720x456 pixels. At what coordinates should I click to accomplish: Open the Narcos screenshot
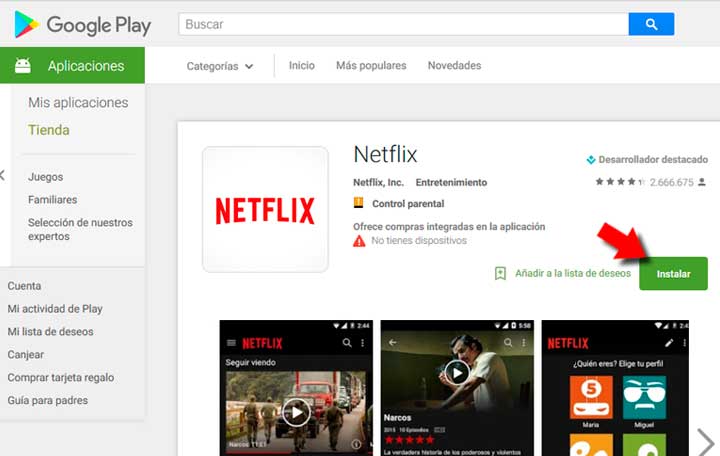point(457,388)
